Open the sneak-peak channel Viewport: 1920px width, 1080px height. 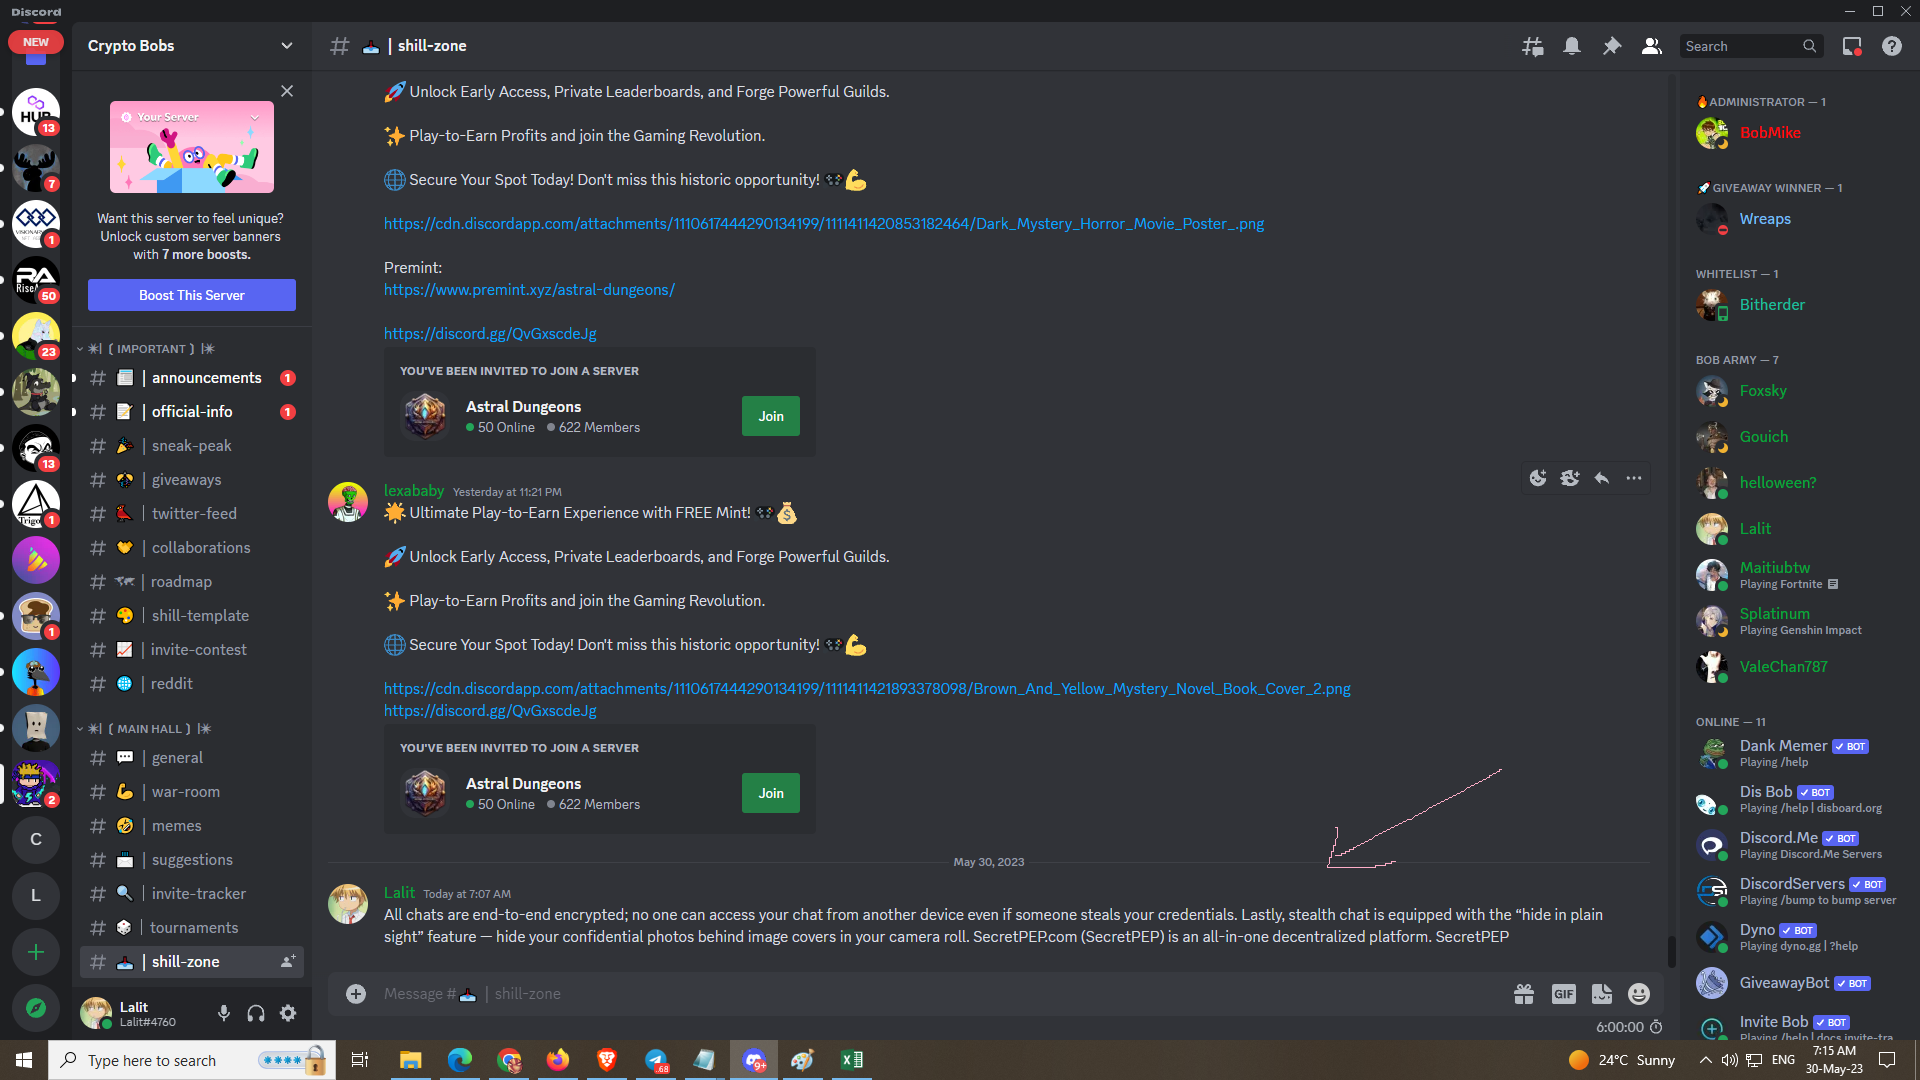[x=192, y=446]
